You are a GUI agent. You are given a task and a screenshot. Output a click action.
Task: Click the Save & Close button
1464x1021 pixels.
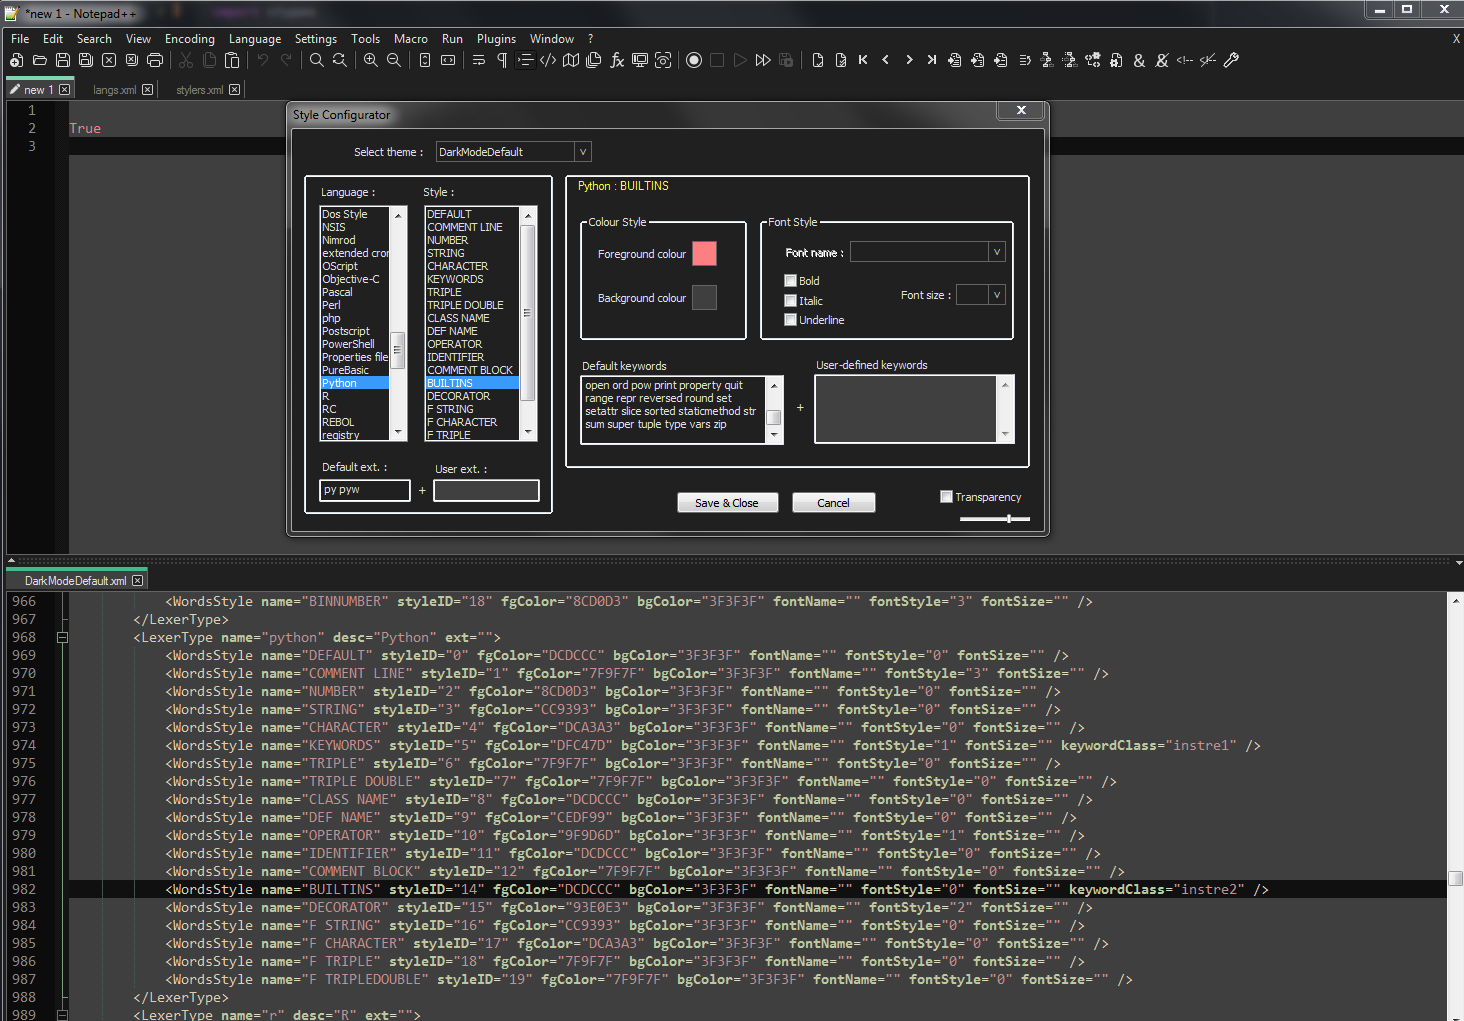(727, 503)
